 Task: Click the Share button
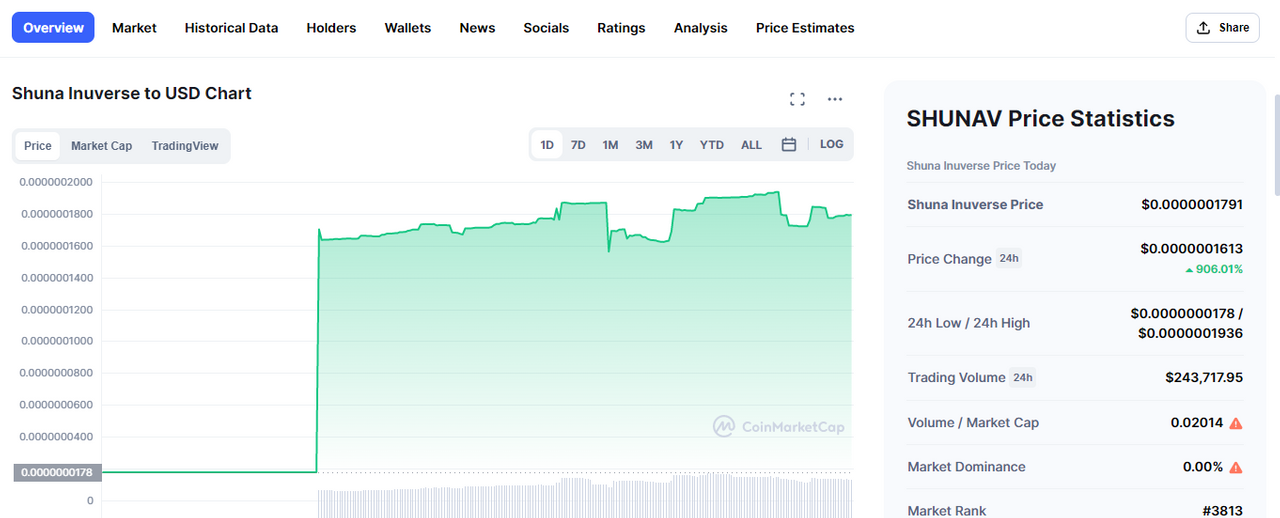(x=1223, y=28)
